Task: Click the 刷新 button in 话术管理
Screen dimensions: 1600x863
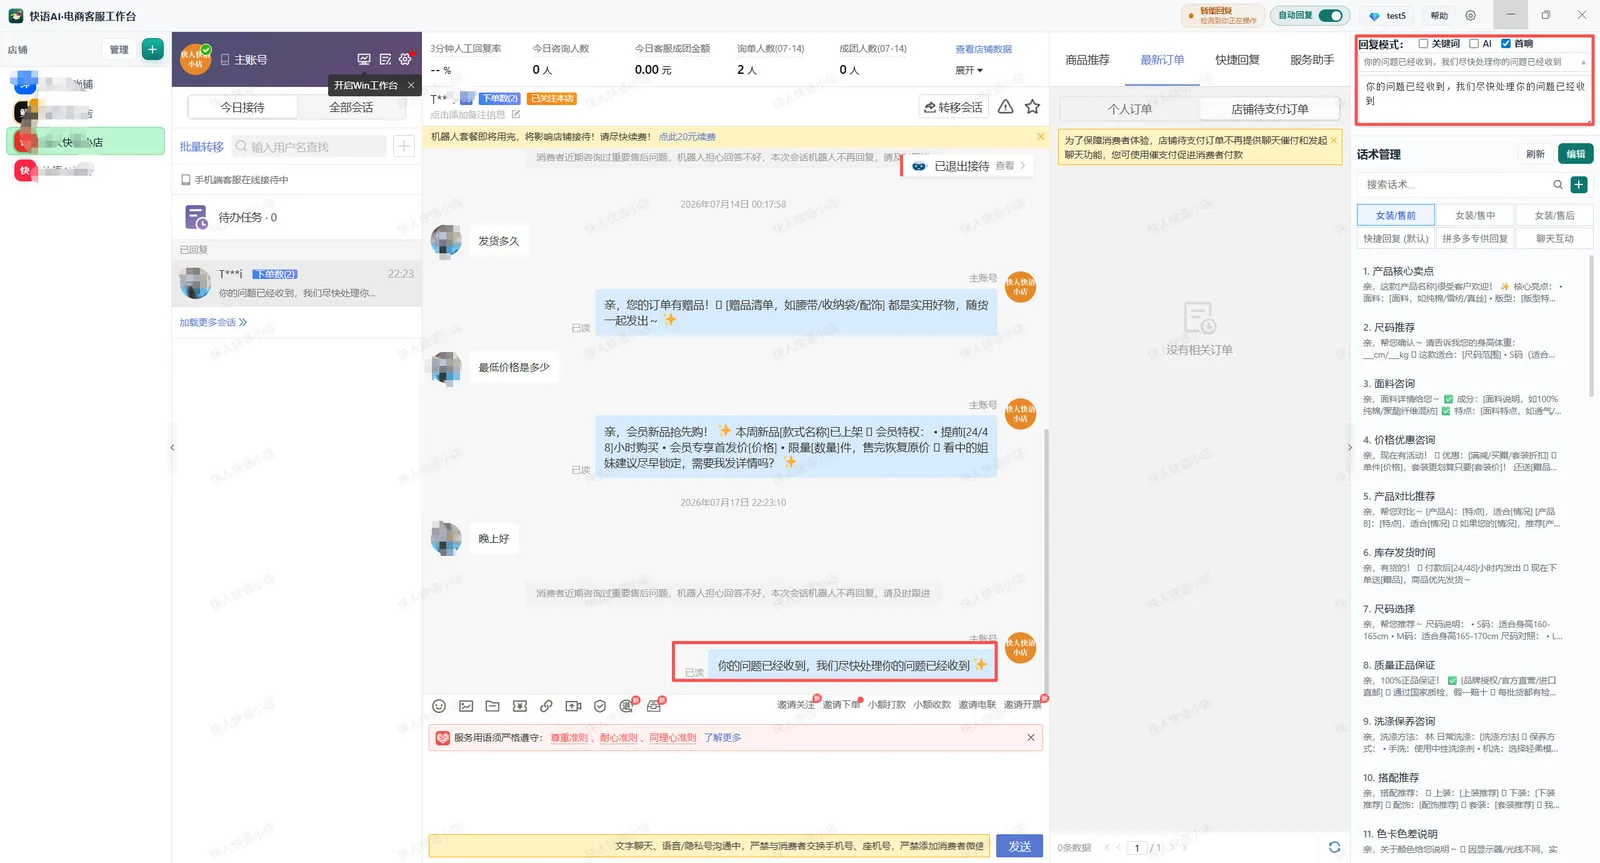Action: pyautogui.click(x=1535, y=154)
